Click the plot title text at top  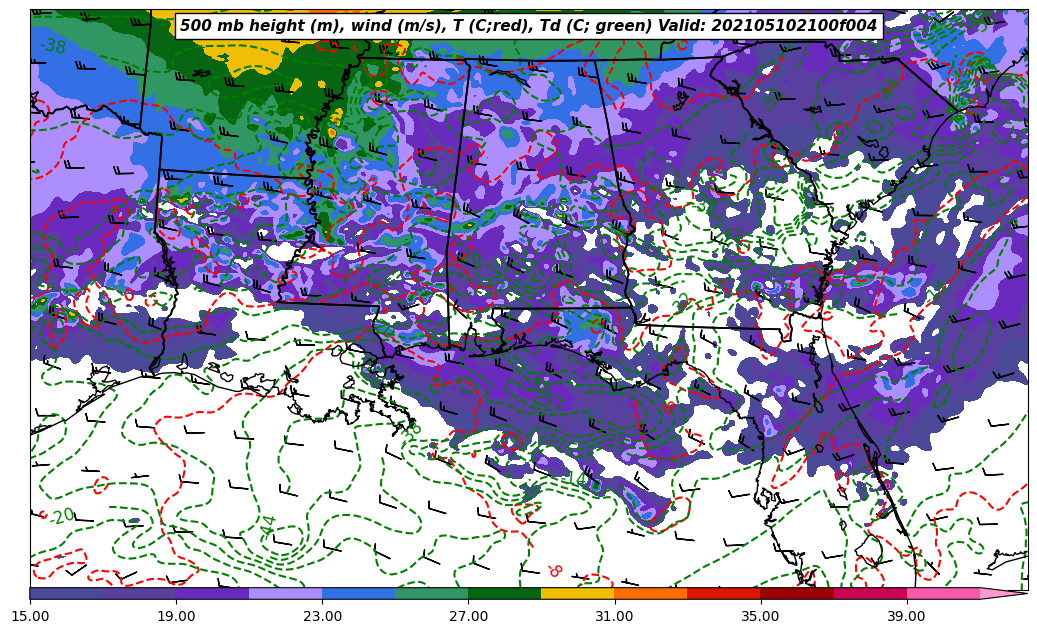coord(528,26)
